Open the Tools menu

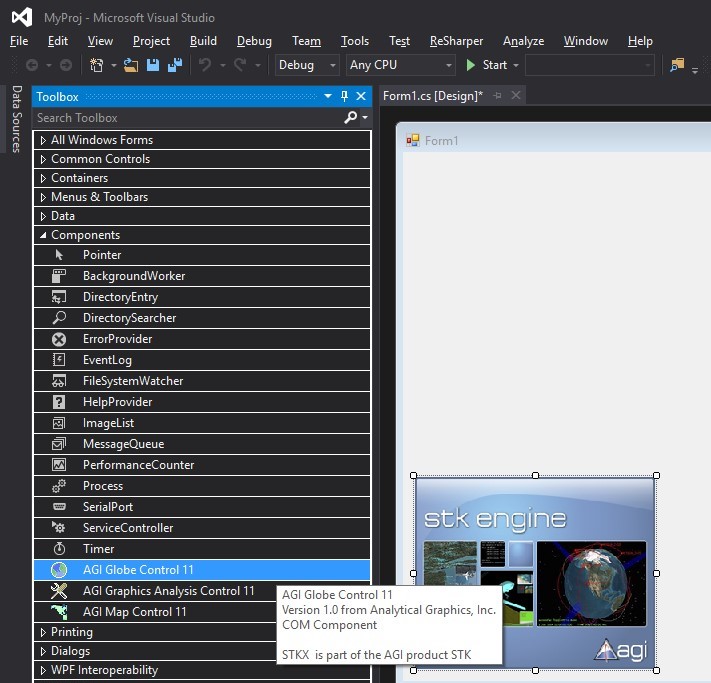(355, 41)
